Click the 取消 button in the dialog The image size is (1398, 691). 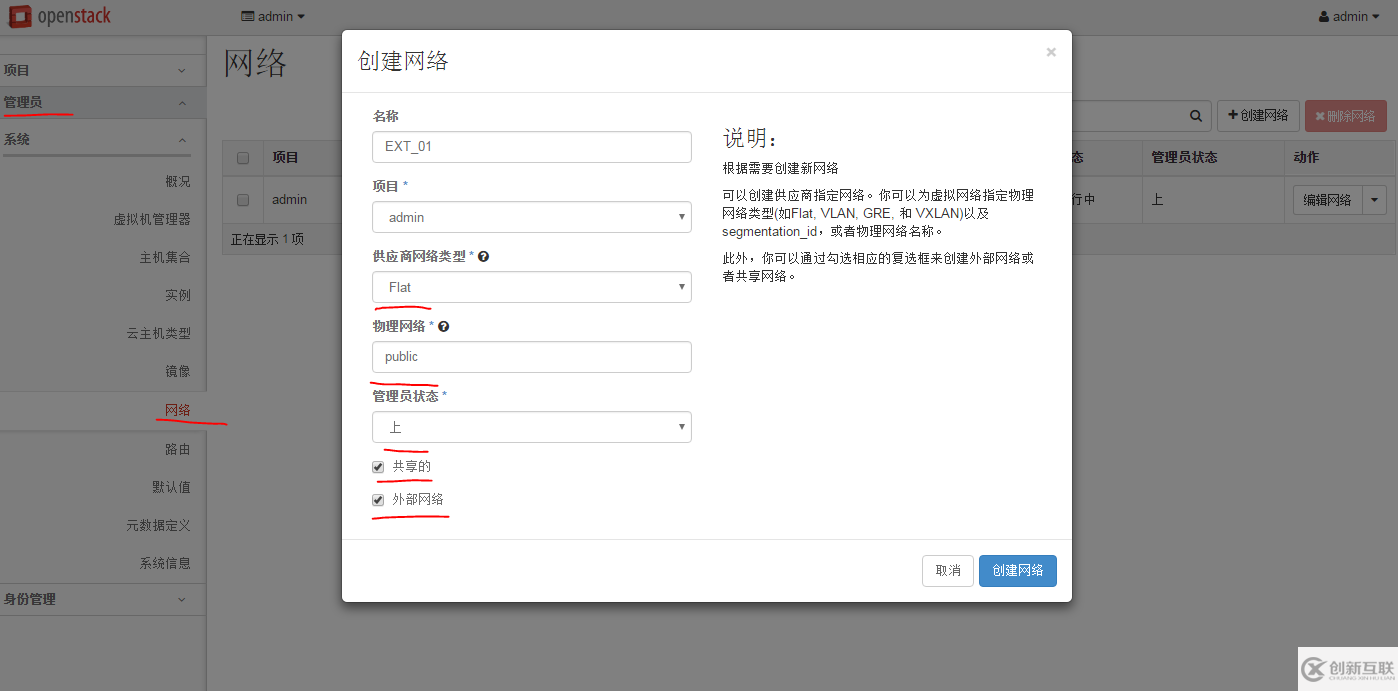(947, 571)
